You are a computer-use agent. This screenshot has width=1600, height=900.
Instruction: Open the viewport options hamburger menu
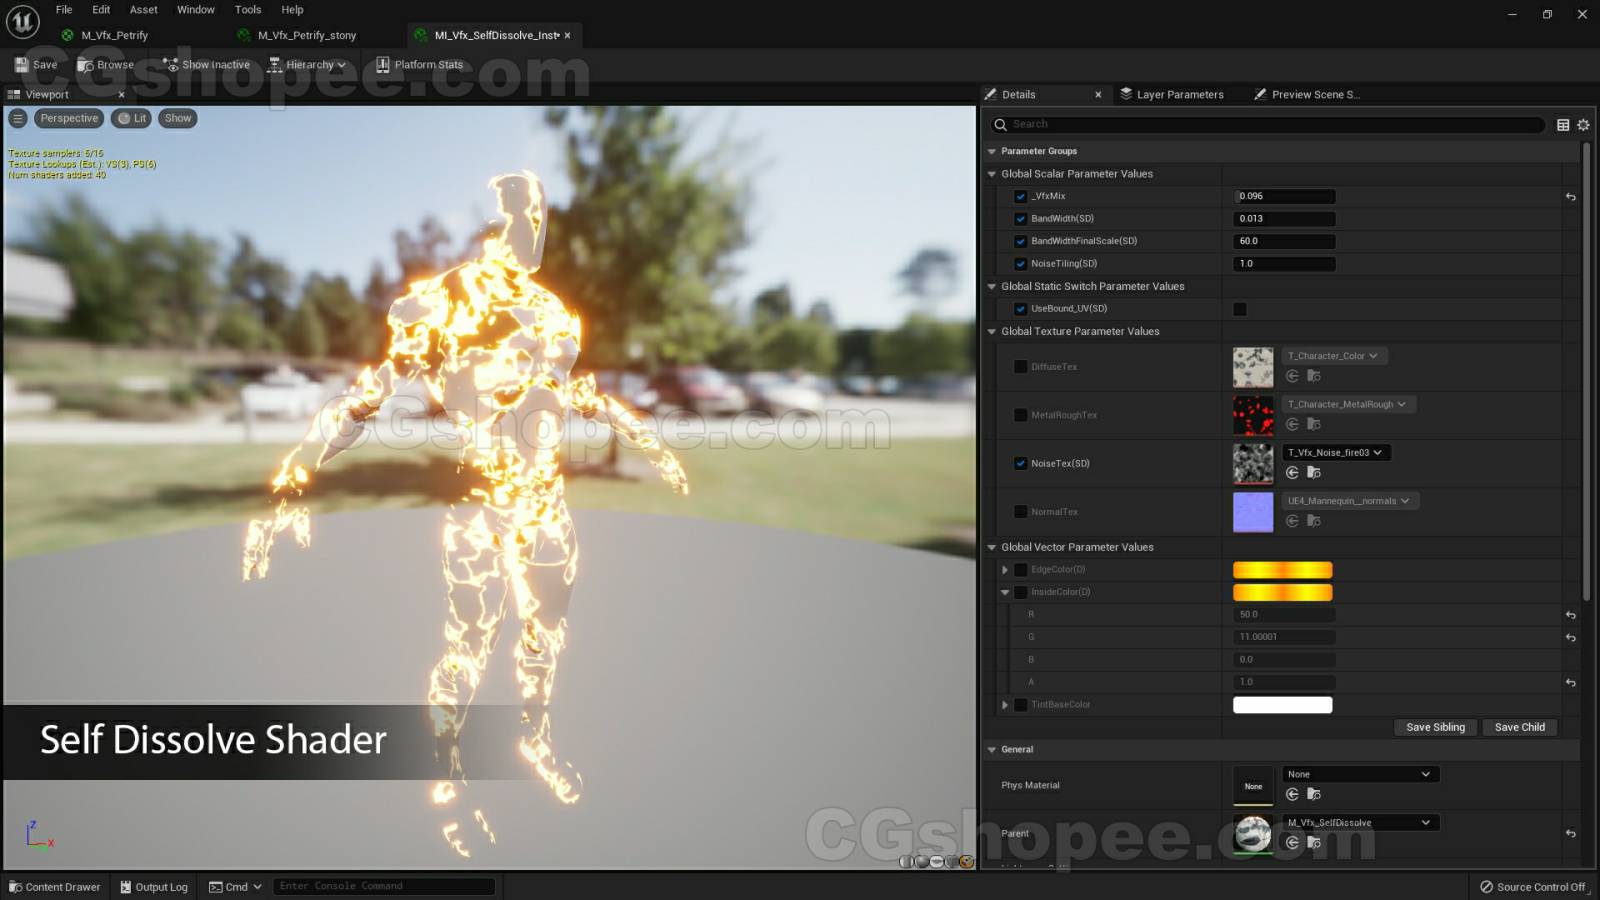(x=18, y=118)
